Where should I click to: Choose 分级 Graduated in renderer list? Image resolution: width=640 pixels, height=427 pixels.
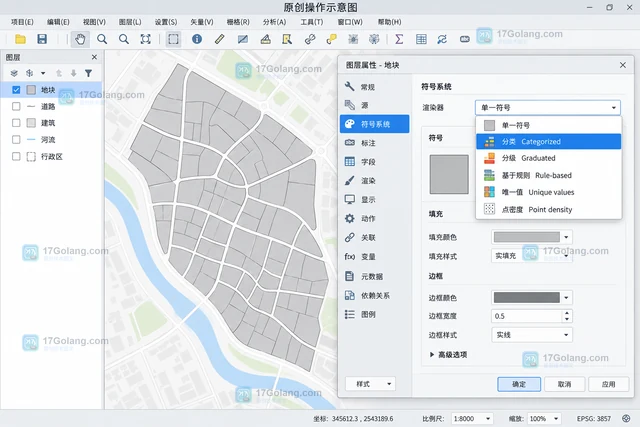549,158
